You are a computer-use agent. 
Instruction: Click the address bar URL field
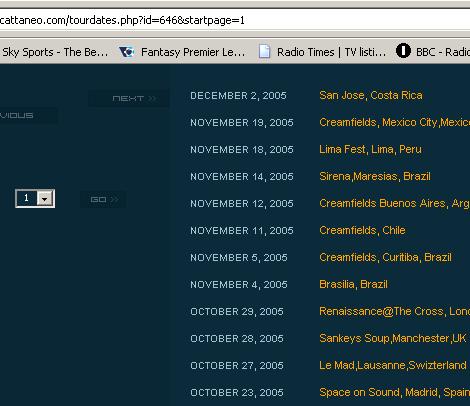click(235, 20)
